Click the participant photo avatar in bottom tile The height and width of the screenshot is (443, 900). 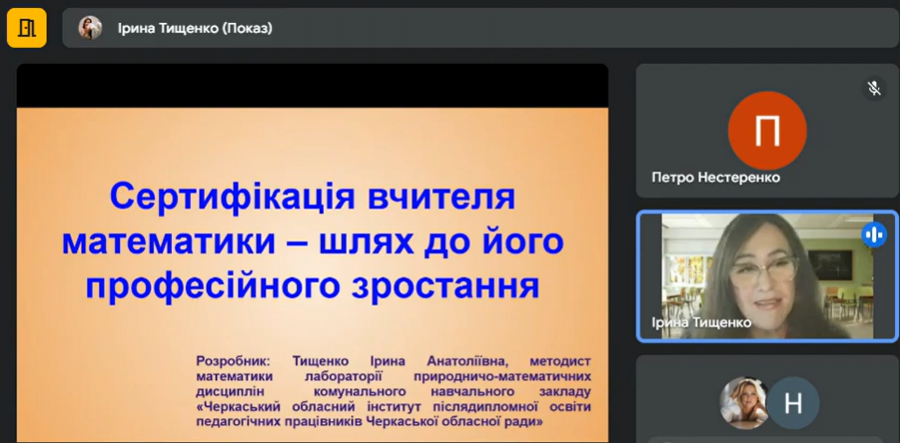point(743,403)
